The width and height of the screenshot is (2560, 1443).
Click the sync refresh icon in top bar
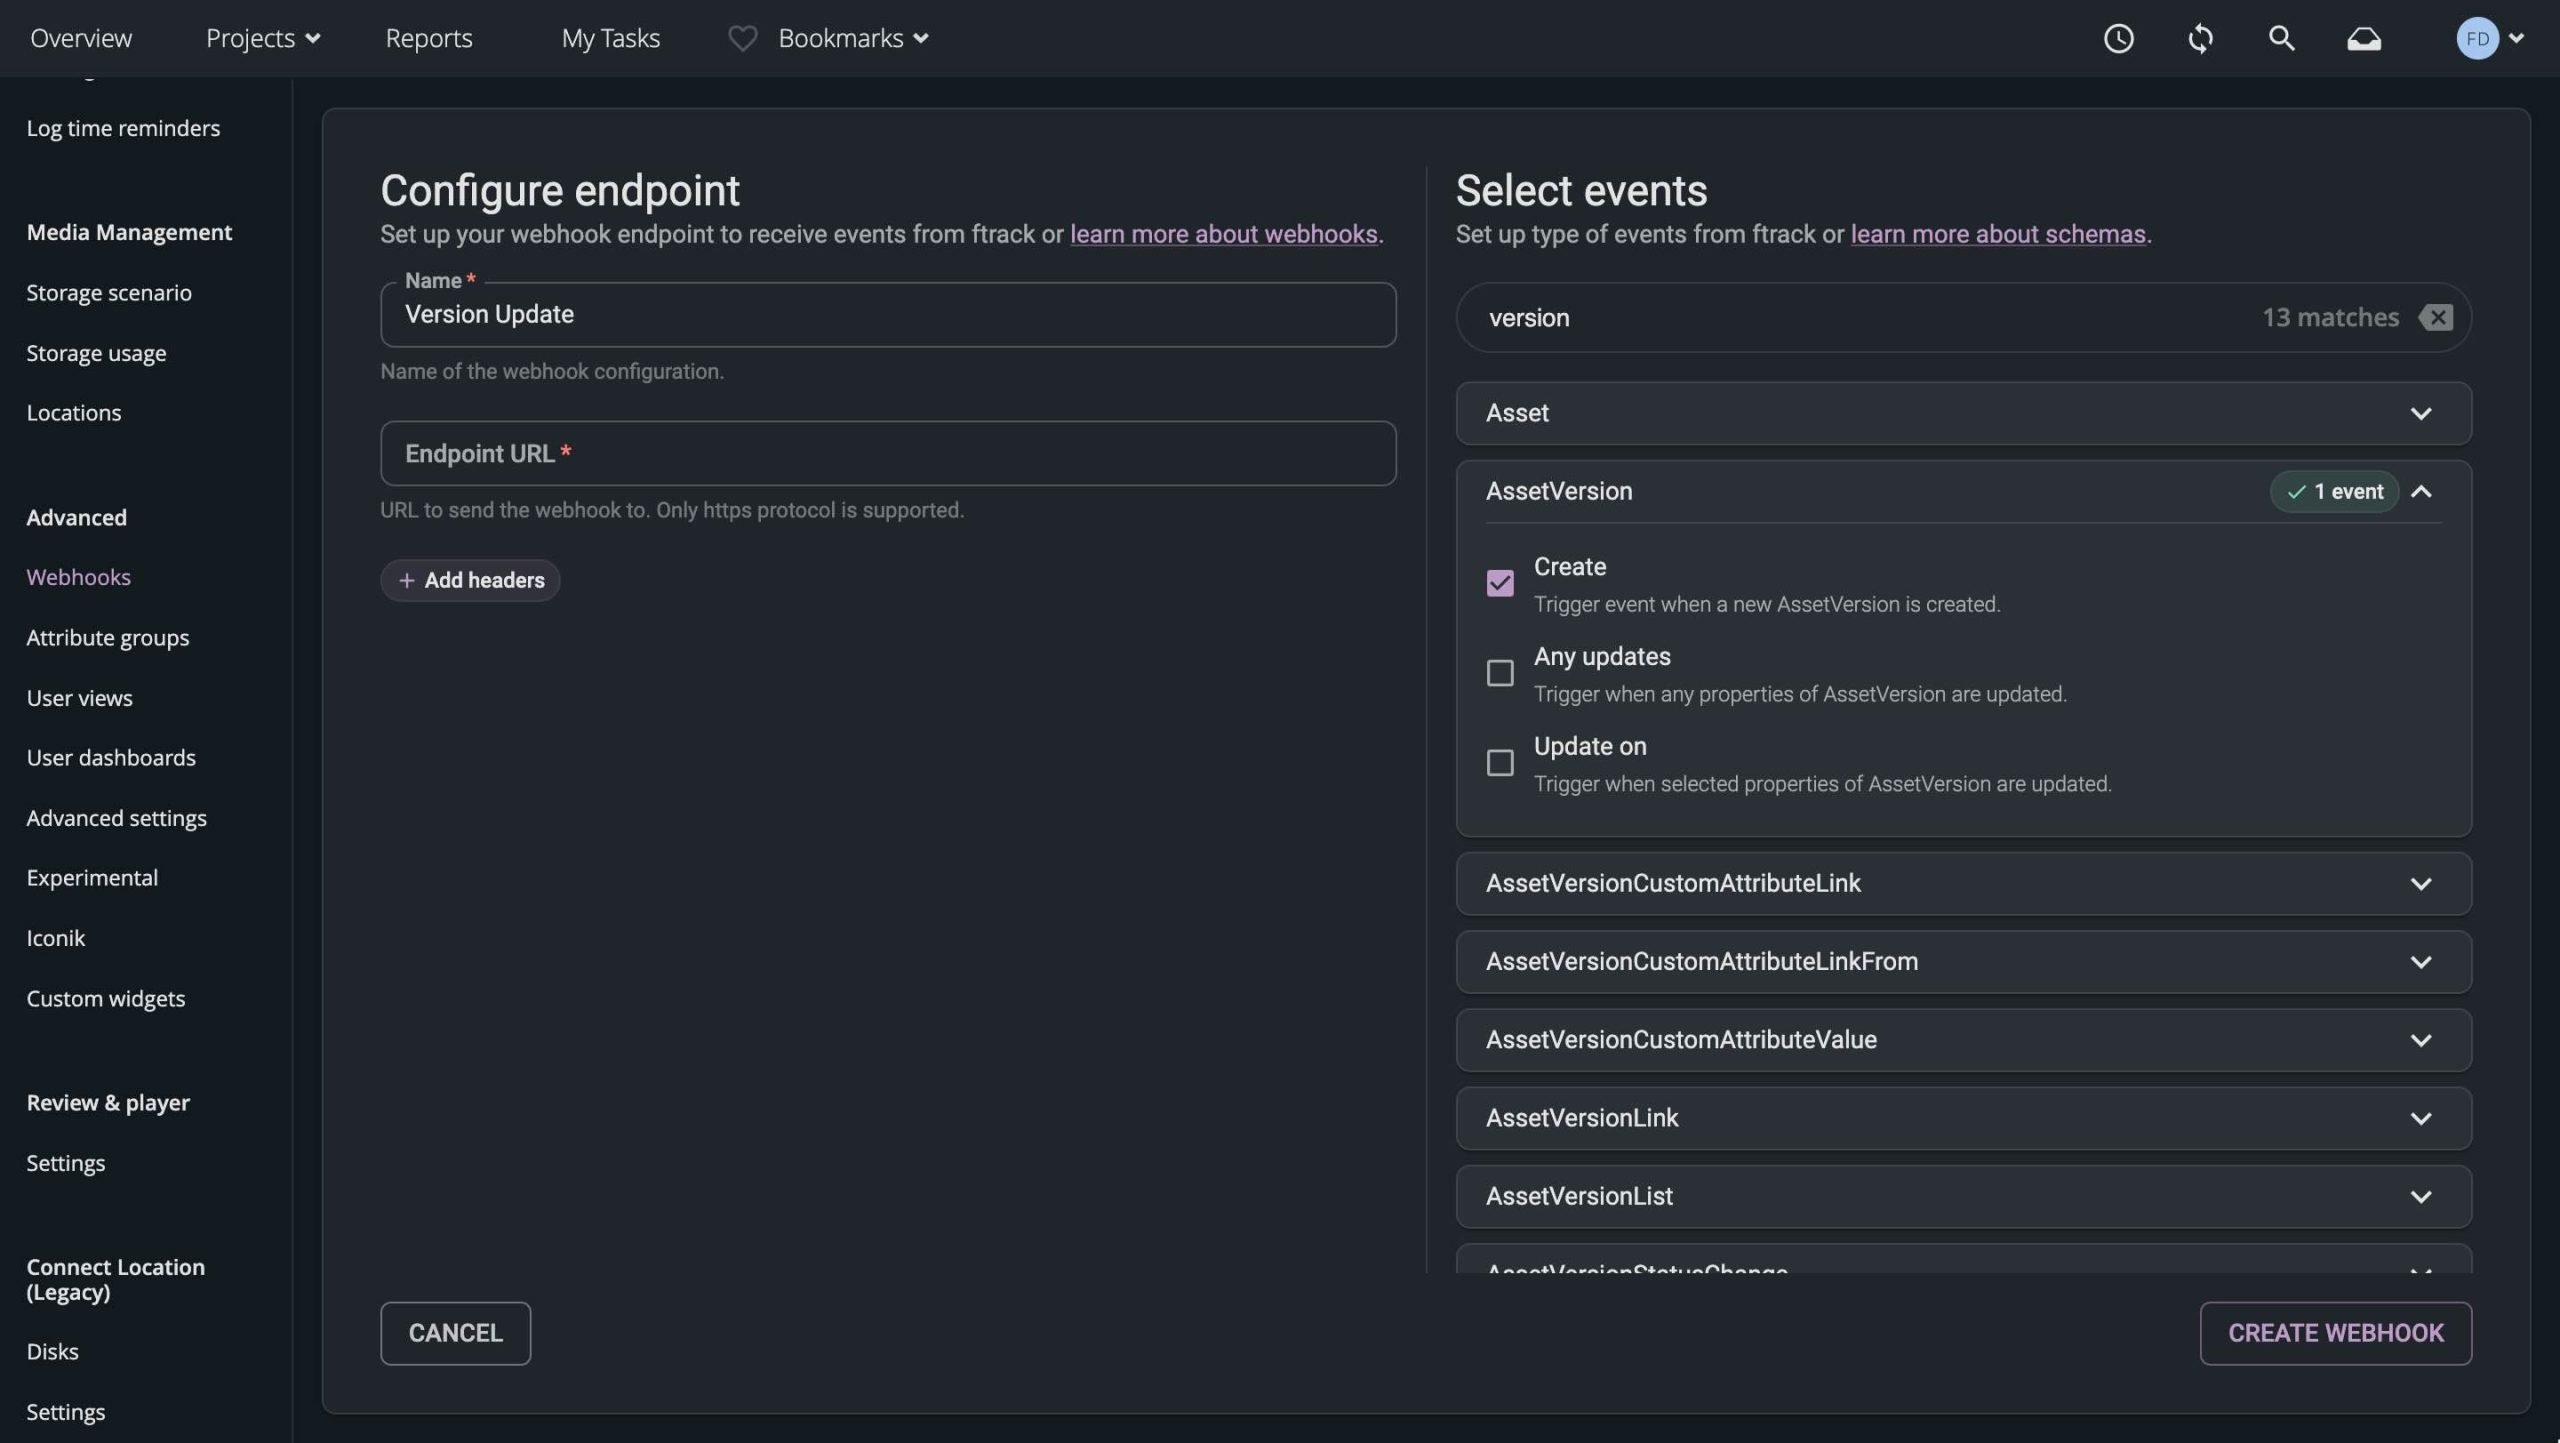tap(2200, 38)
